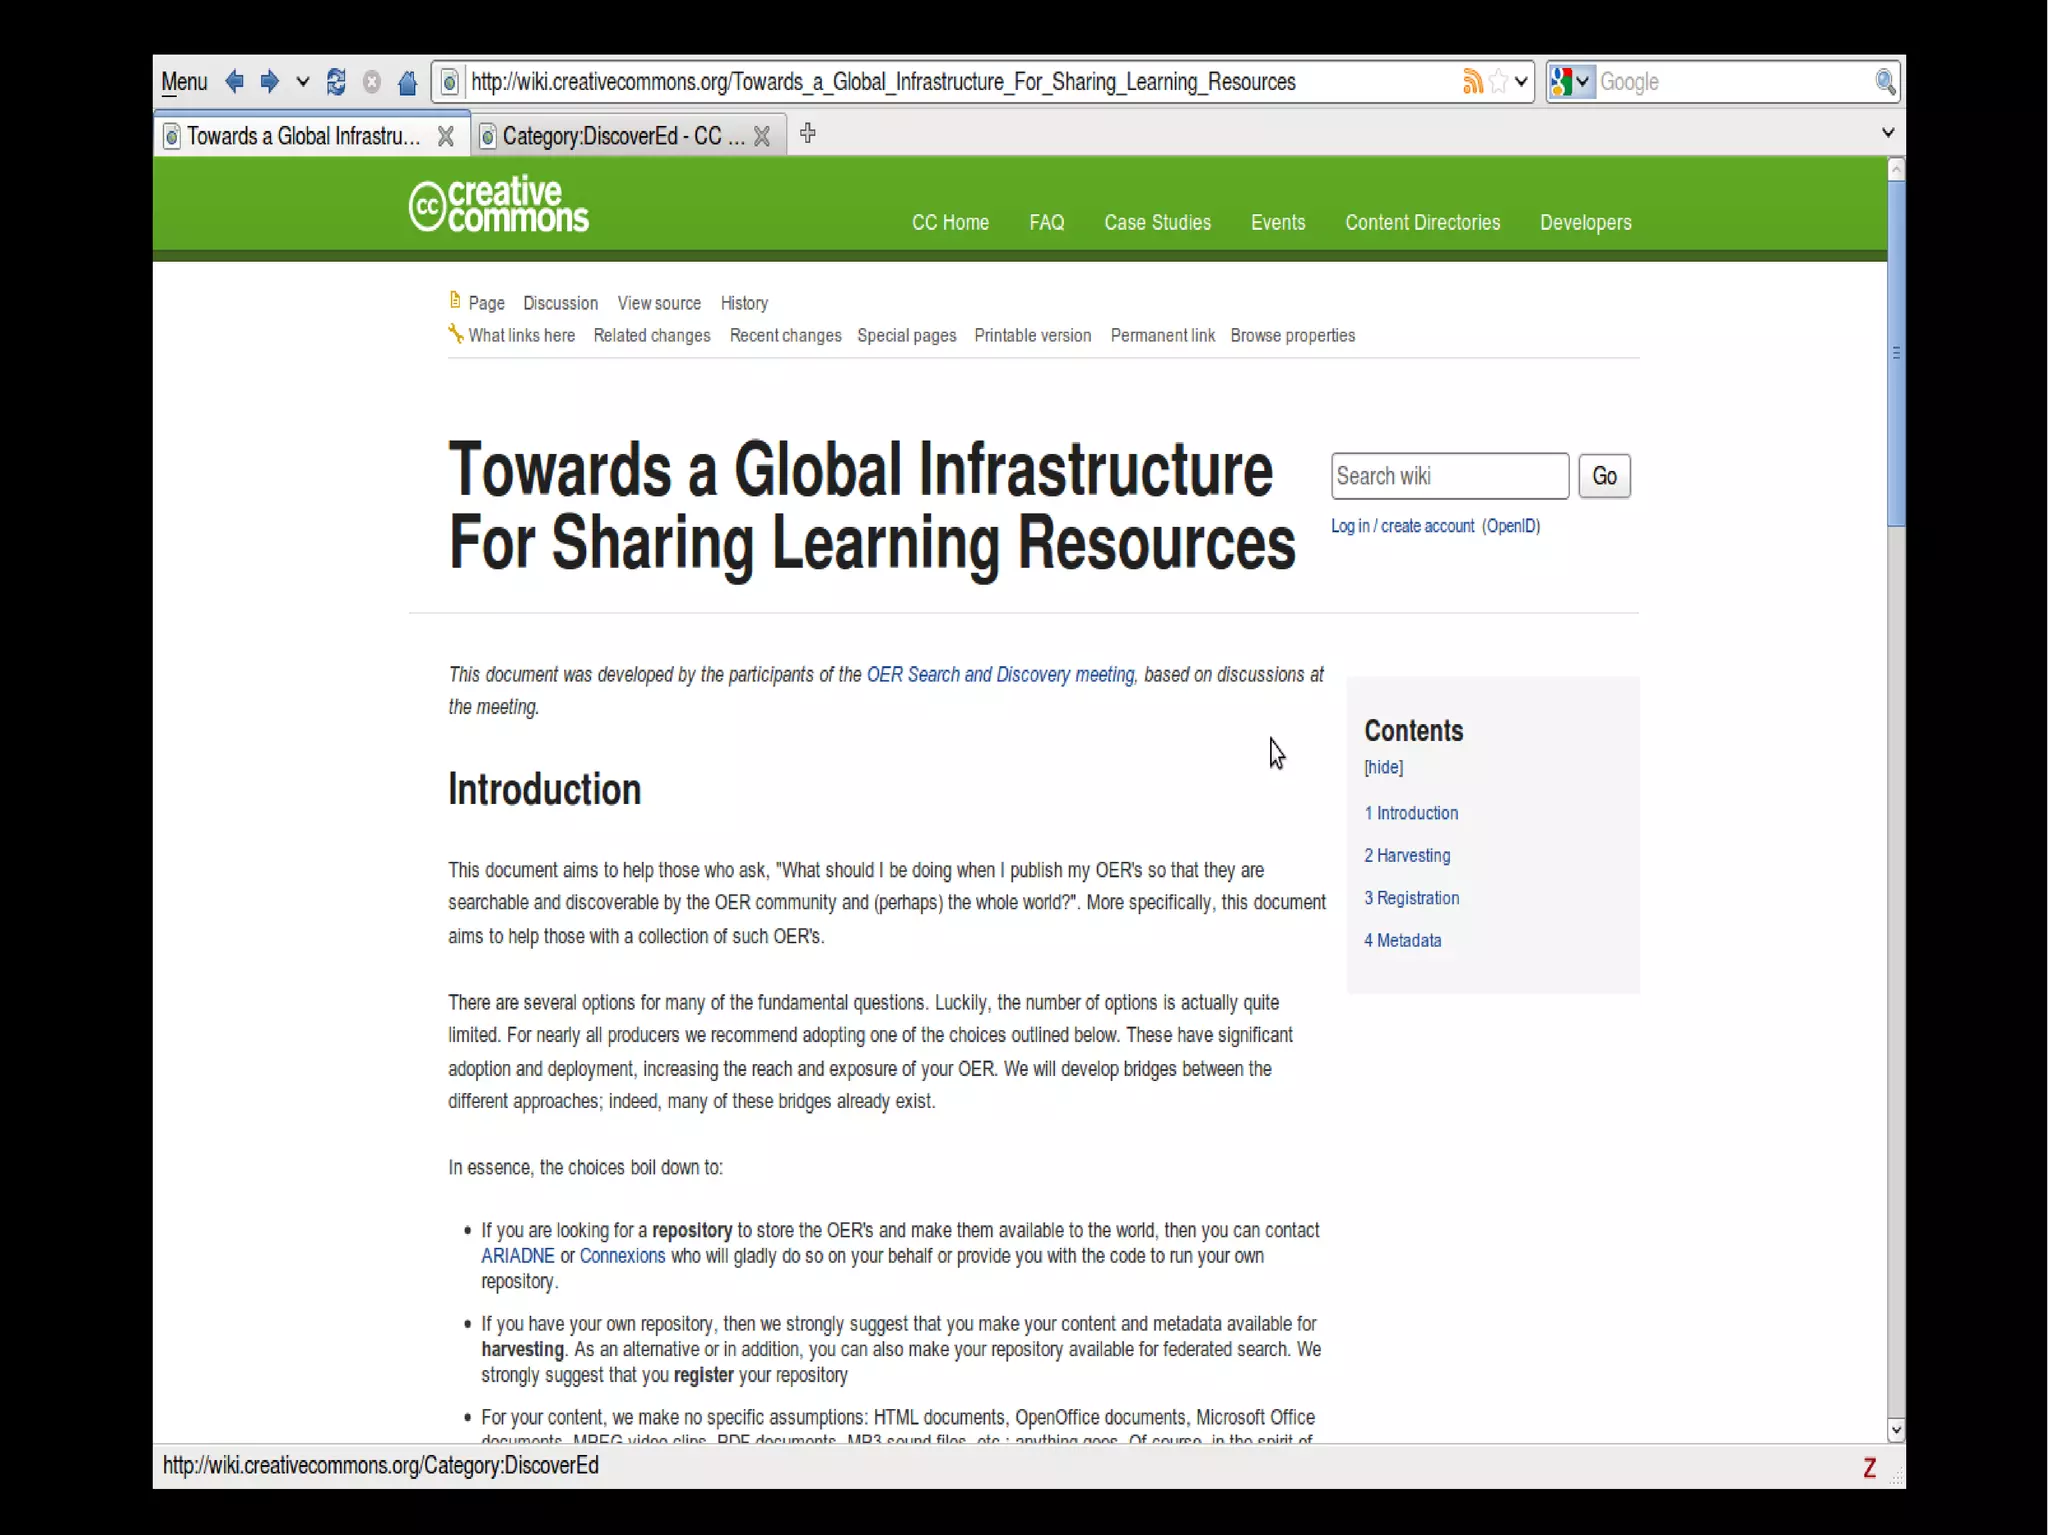Open new tab with plus icon
Screen dimensions: 2048x1535
tap(808, 134)
